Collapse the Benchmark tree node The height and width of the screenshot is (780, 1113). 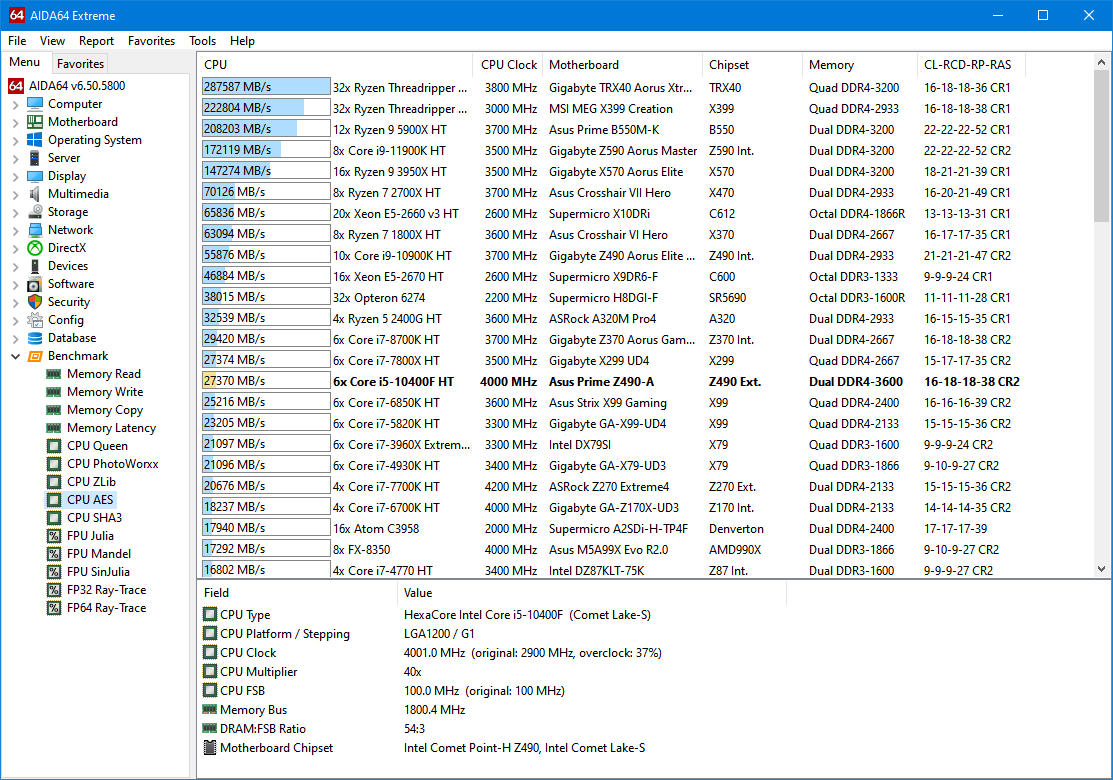coord(16,356)
